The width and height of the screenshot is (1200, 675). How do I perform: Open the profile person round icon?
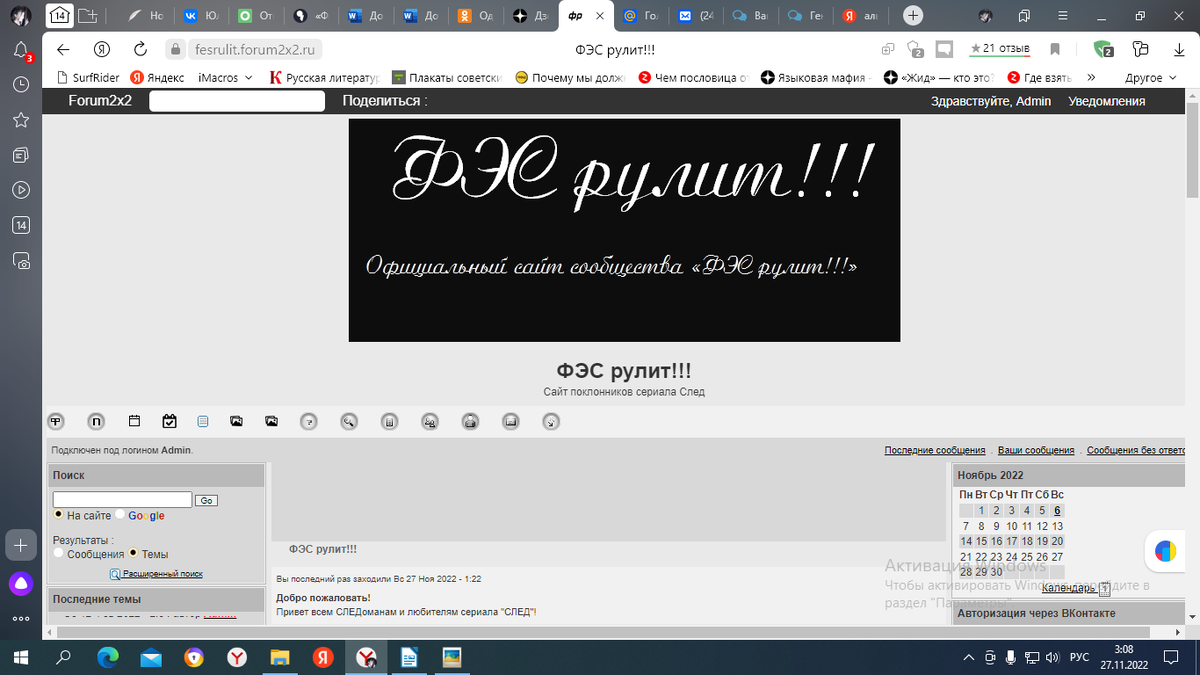pyautogui.click(x=470, y=421)
